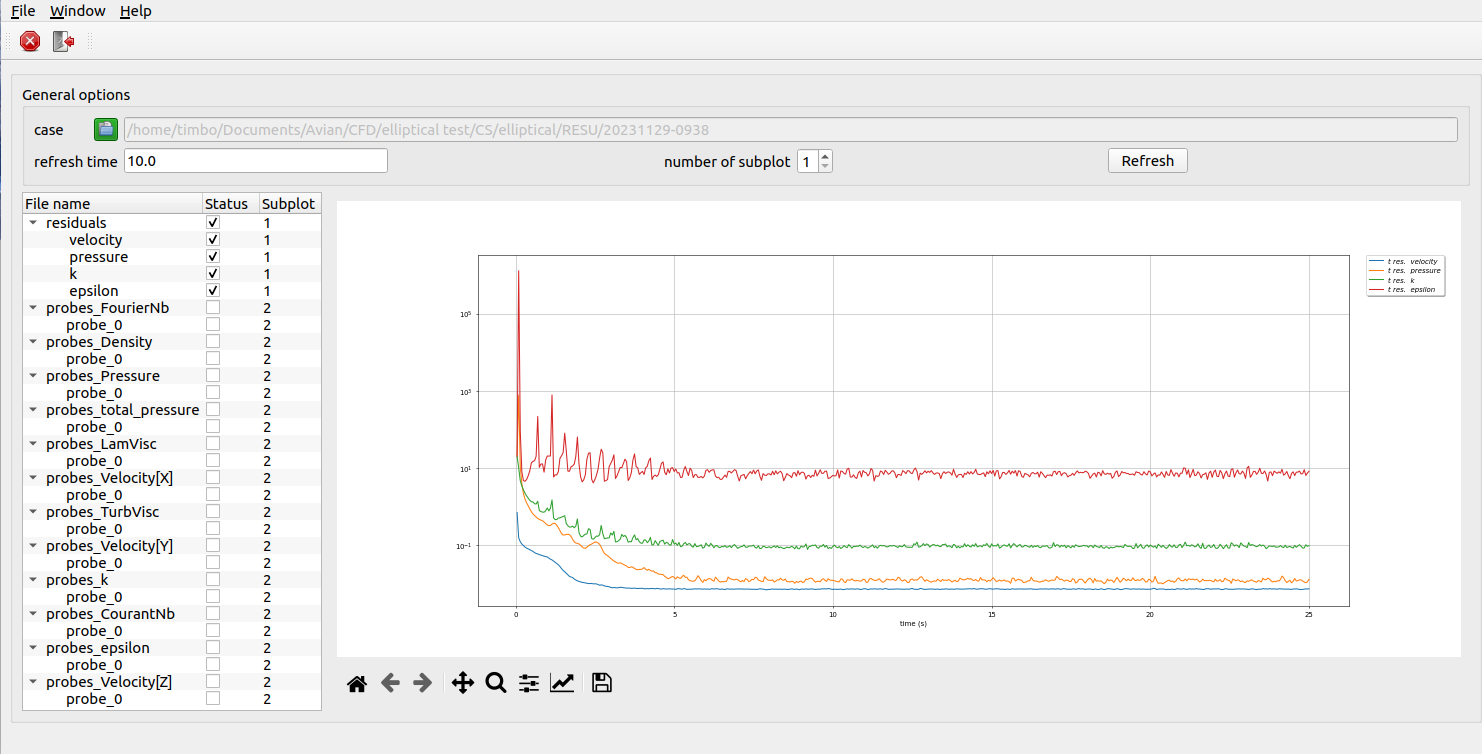The image size is (1482, 754).
Task: Click the red stop icon in toolbar
Action: 30,41
